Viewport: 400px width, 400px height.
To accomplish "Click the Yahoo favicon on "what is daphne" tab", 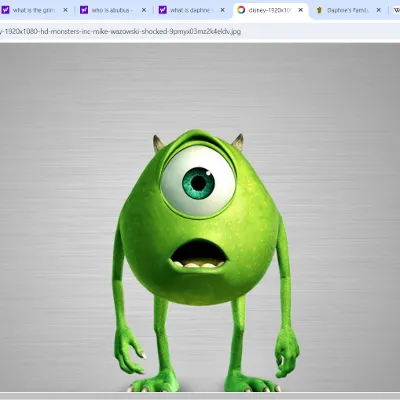I will coord(162,10).
